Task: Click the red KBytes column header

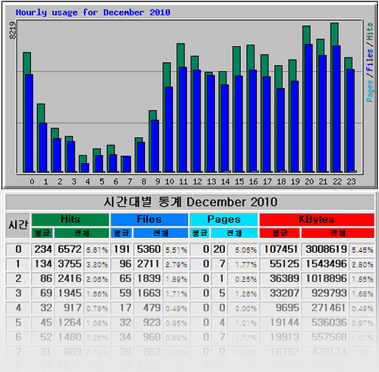Action: (x=317, y=220)
